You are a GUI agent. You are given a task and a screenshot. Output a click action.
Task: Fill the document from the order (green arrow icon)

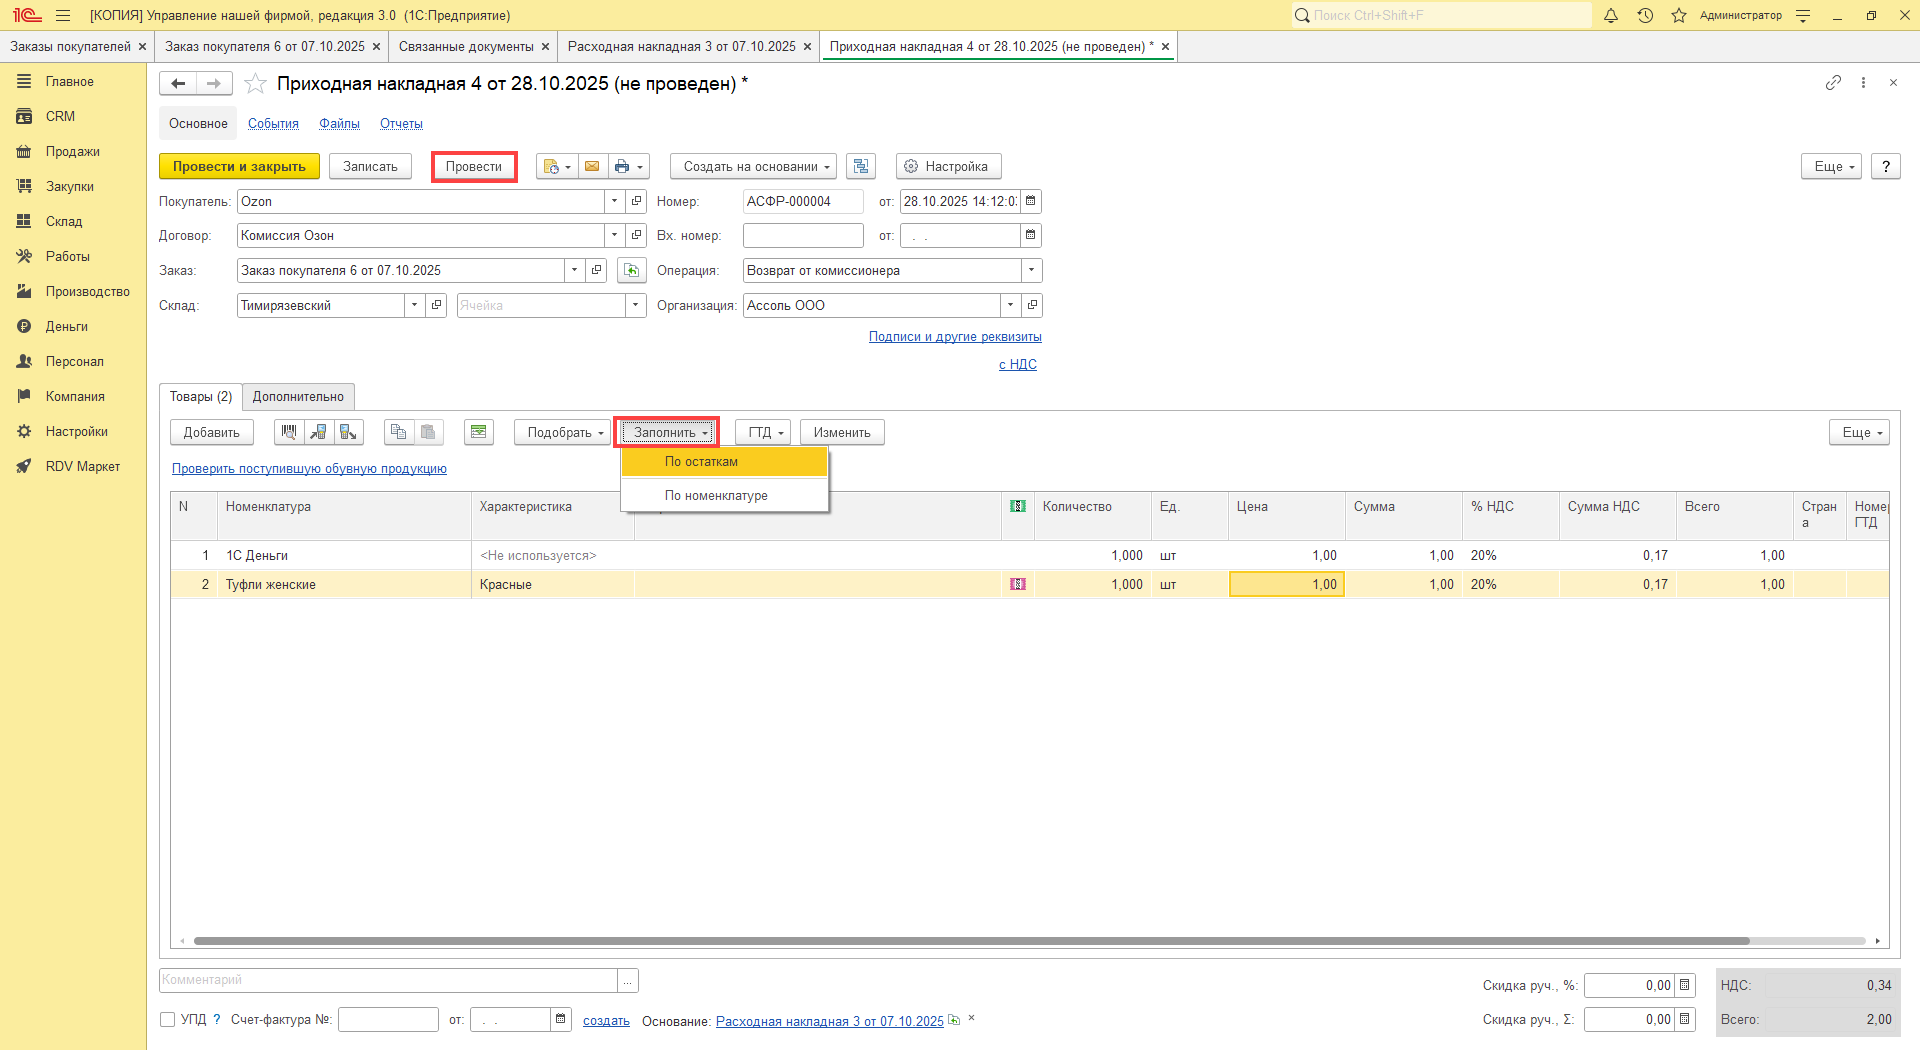(631, 270)
